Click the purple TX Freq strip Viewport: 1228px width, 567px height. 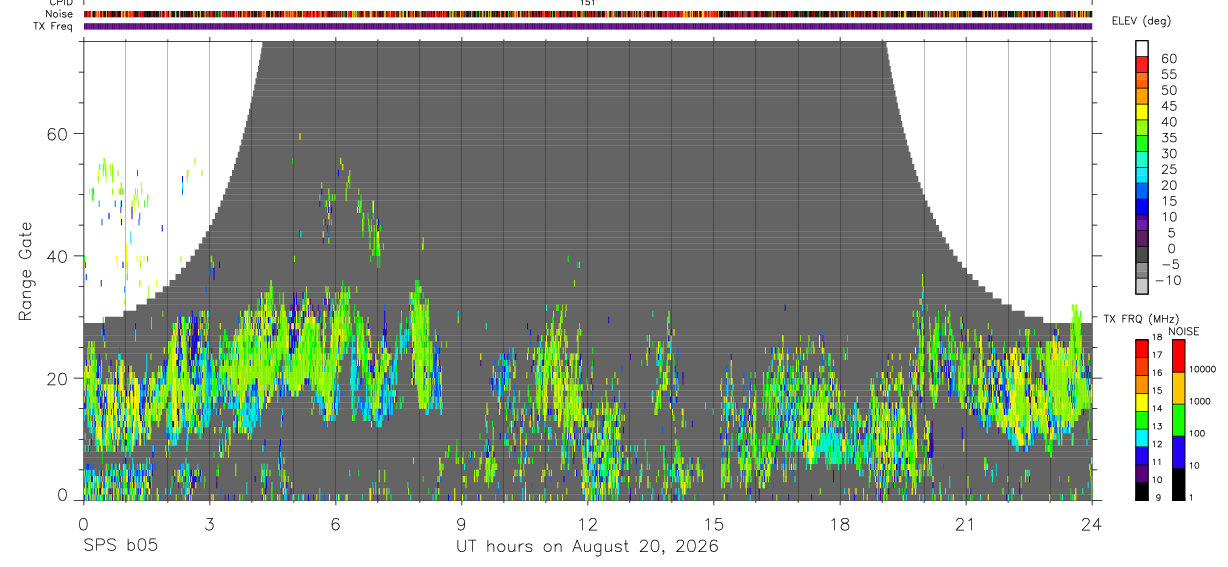click(588, 26)
